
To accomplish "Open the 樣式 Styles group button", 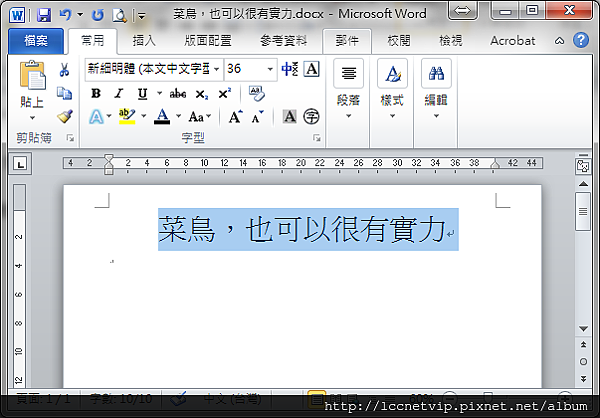I will pyautogui.click(x=392, y=90).
